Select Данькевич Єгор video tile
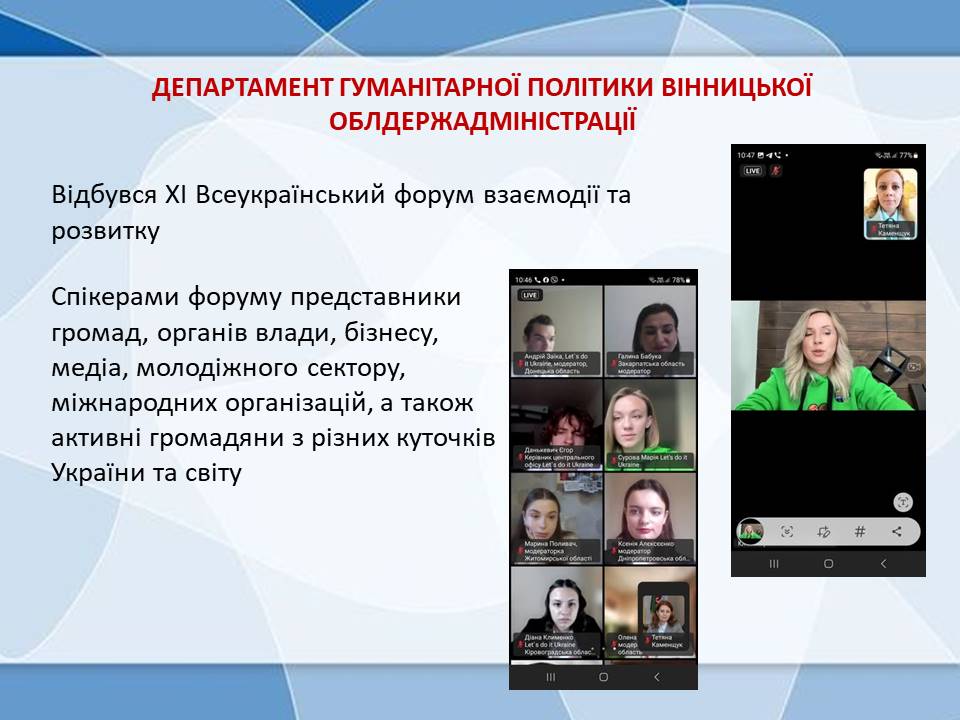 [x=556, y=424]
